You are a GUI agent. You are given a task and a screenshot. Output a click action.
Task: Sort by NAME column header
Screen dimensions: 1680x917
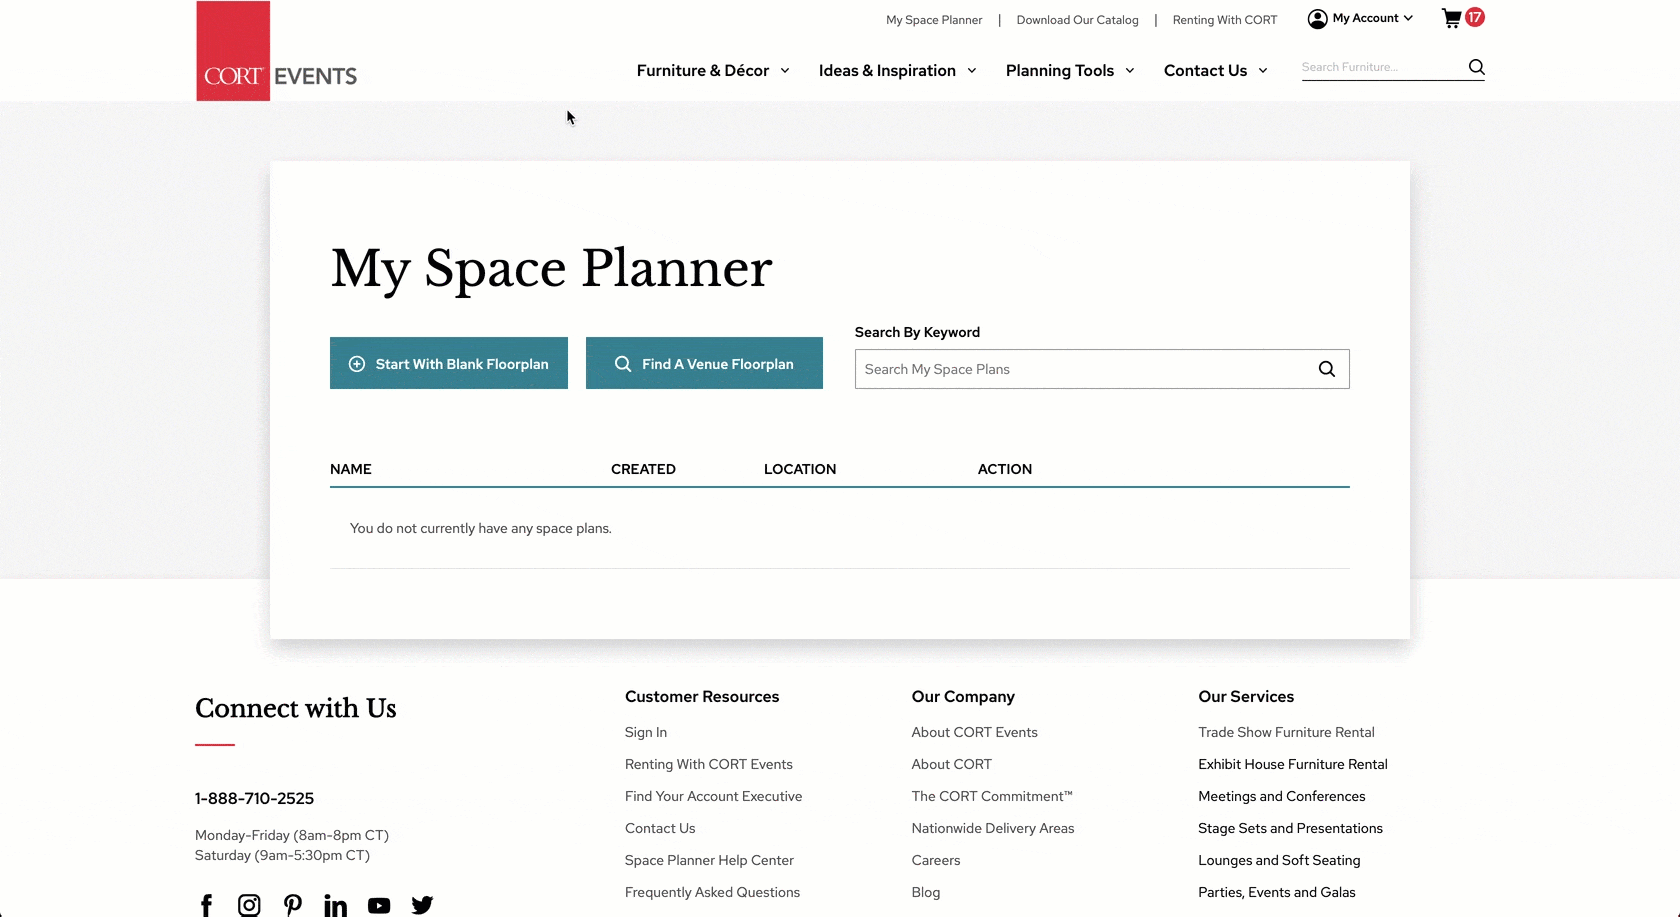click(x=351, y=469)
